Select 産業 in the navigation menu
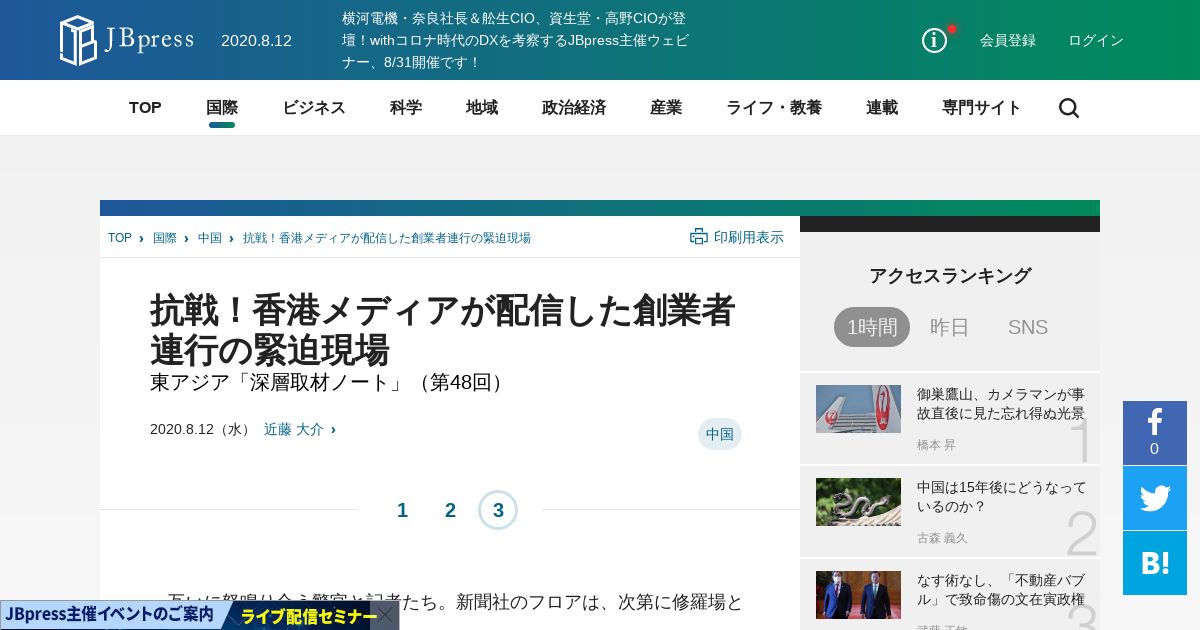 (x=666, y=108)
